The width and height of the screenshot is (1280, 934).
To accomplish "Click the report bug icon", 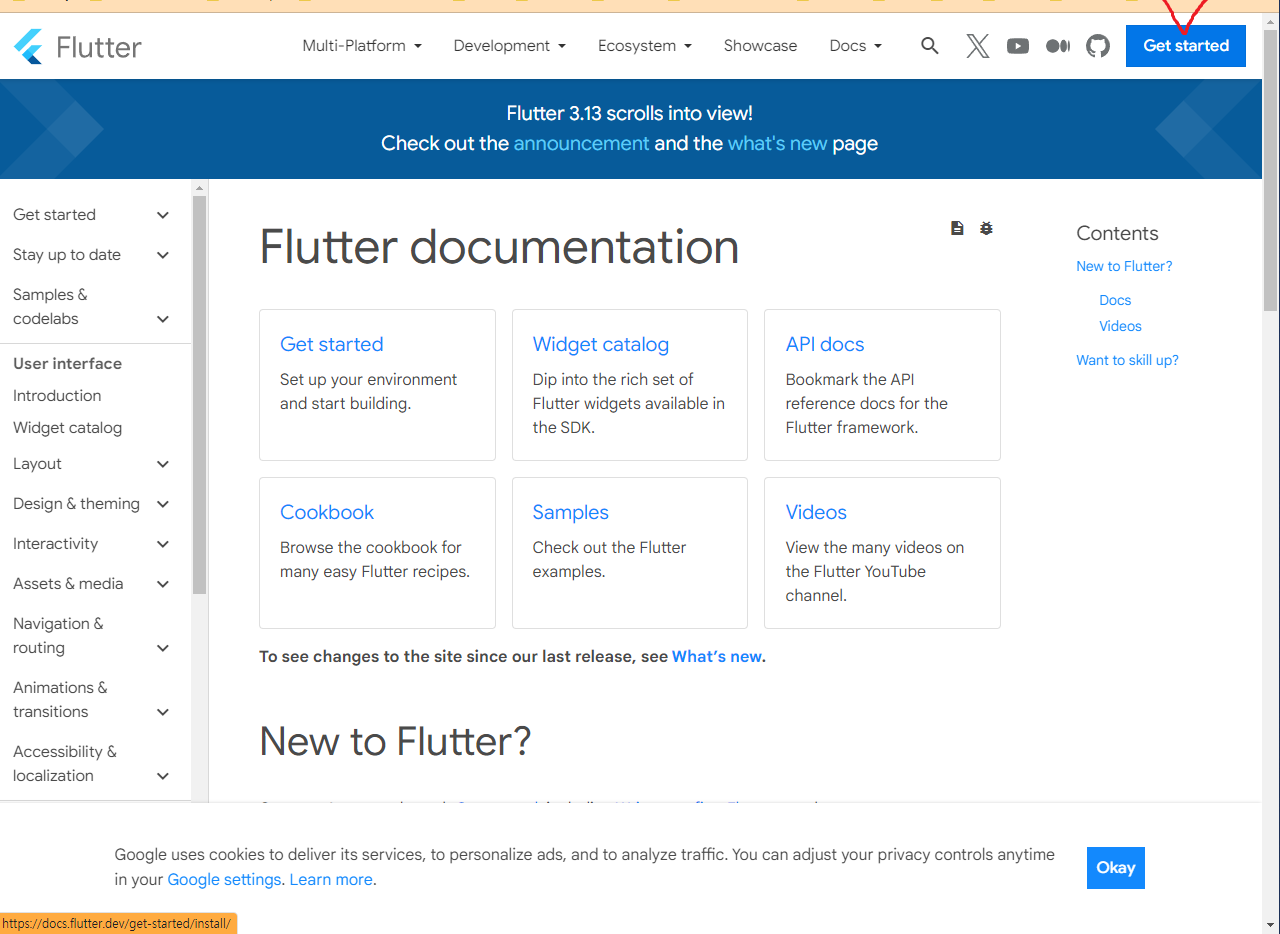I will coord(986,228).
